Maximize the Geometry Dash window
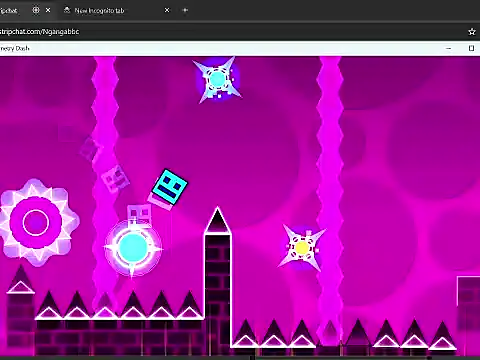This screenshot has height=360, width=480. (471, 48)
